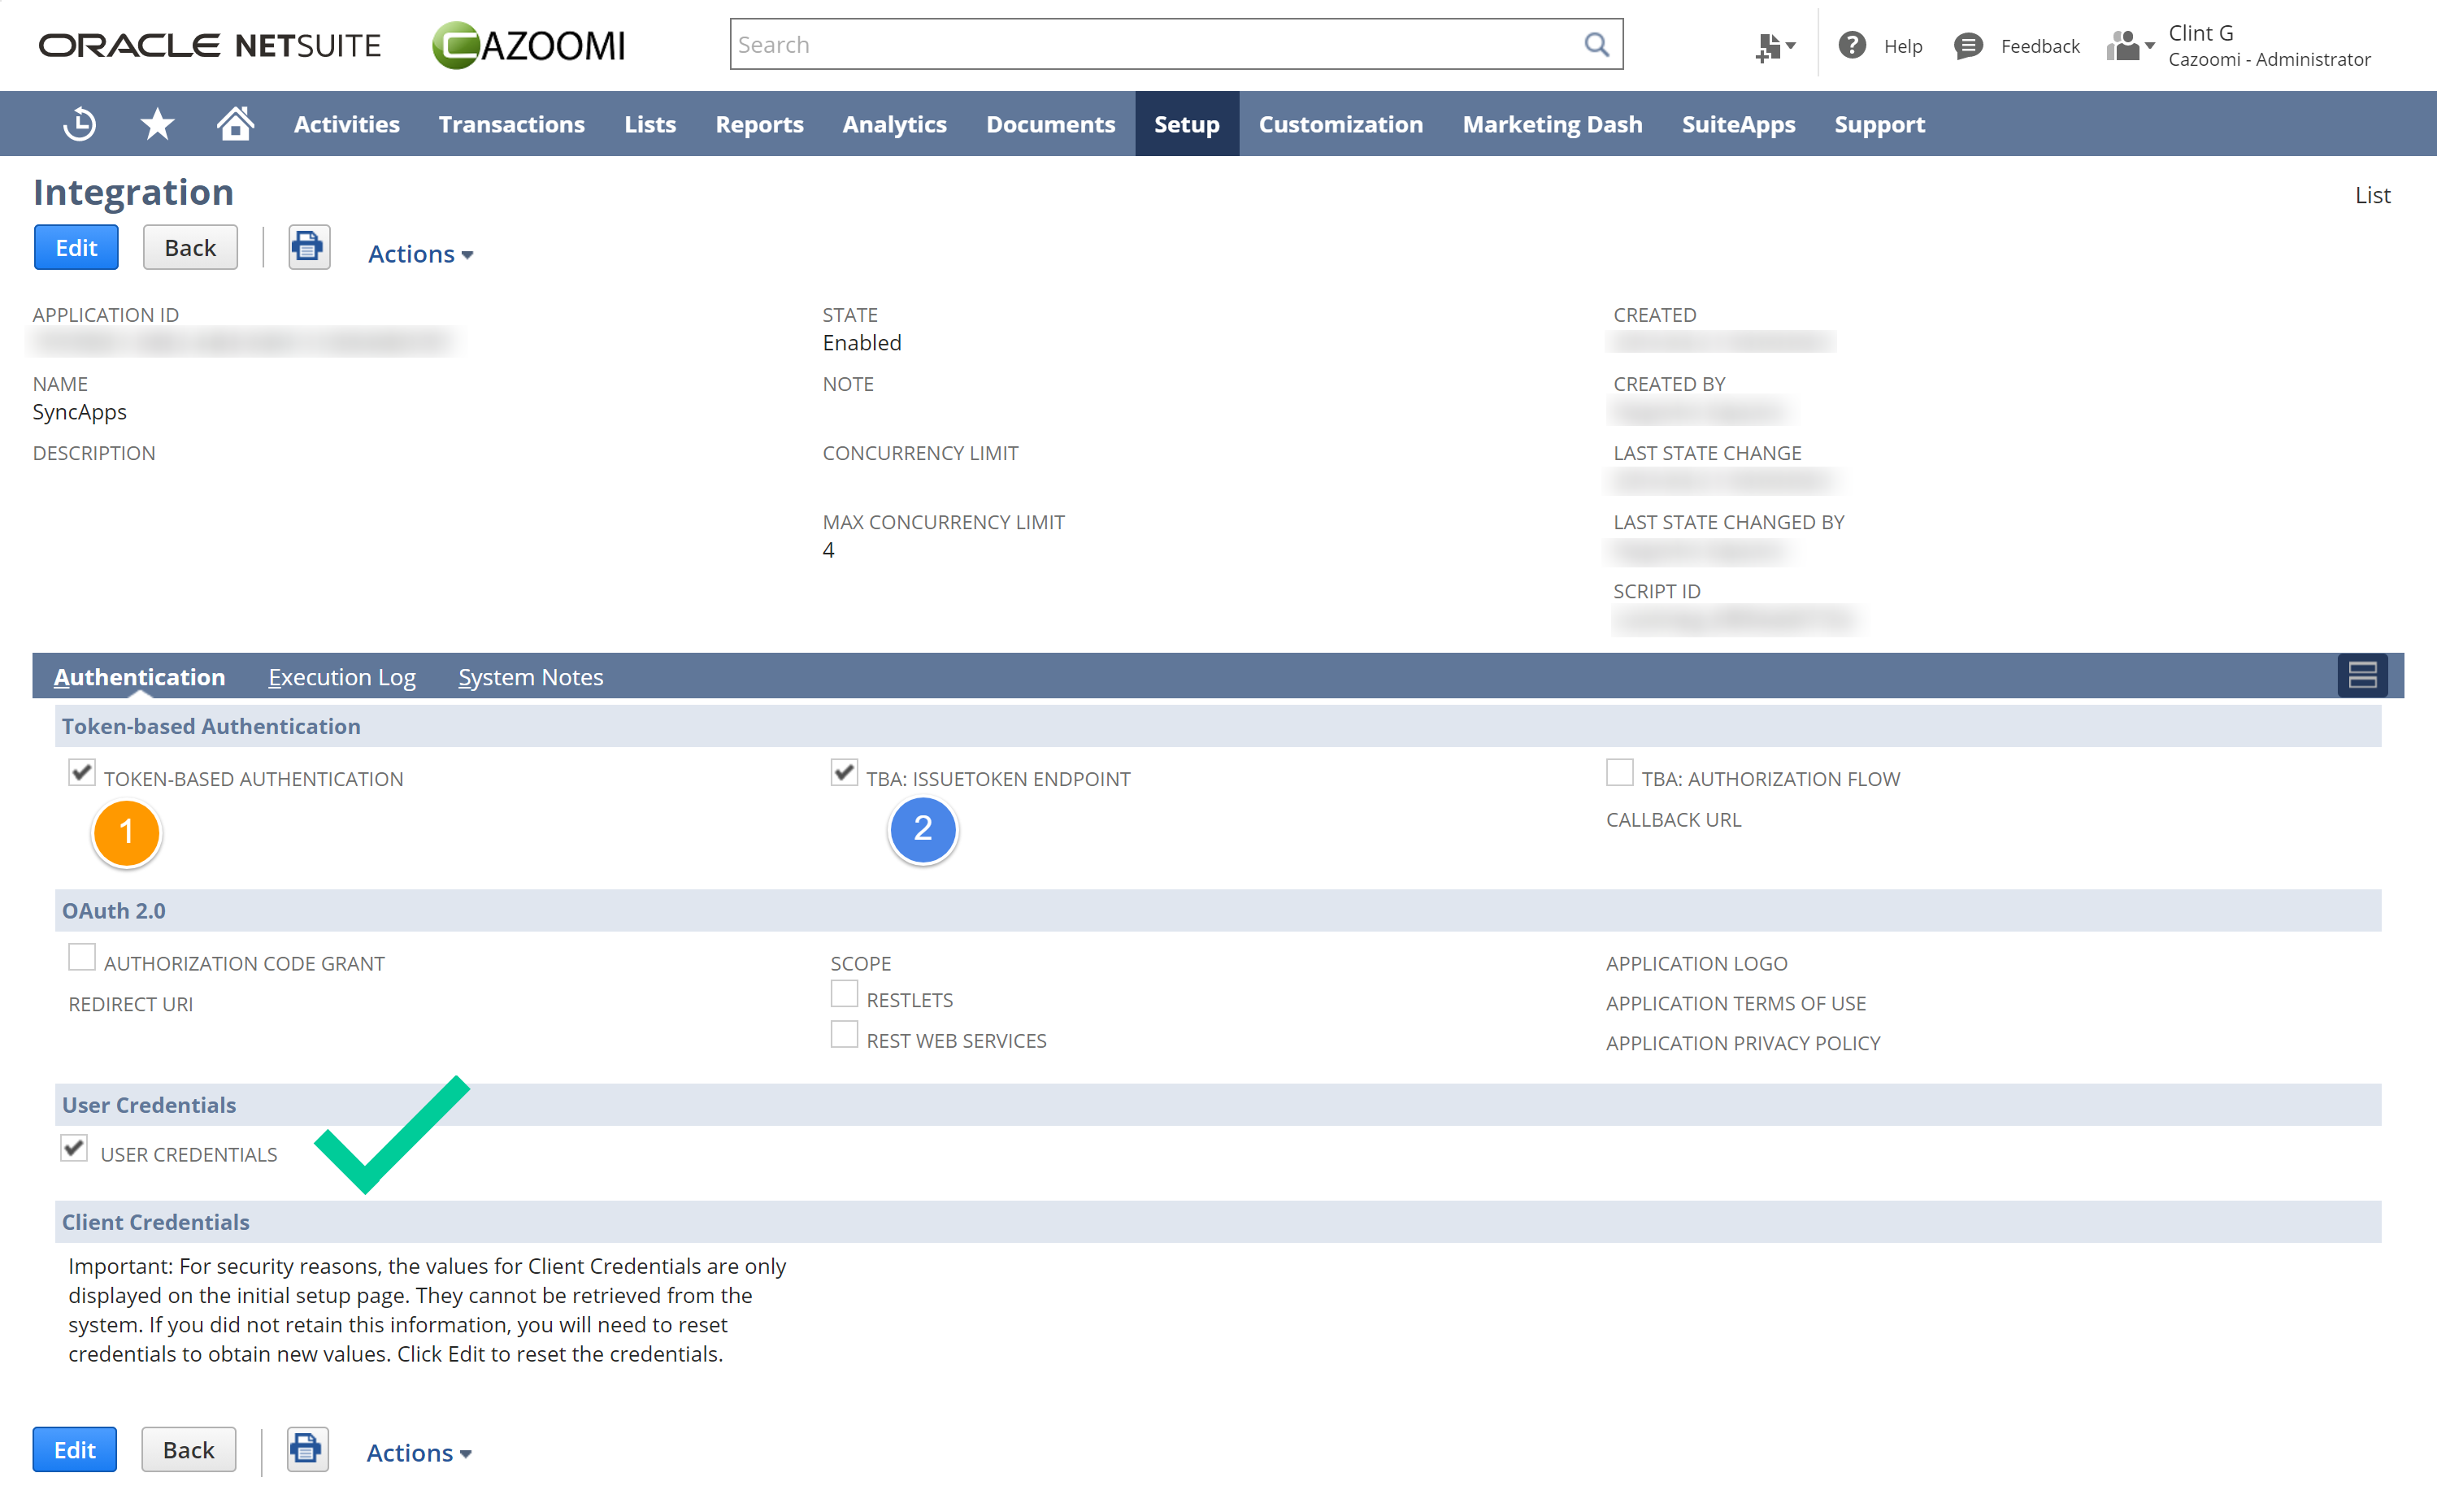Click the list view icon on Authentication bar

(2362, 675)
